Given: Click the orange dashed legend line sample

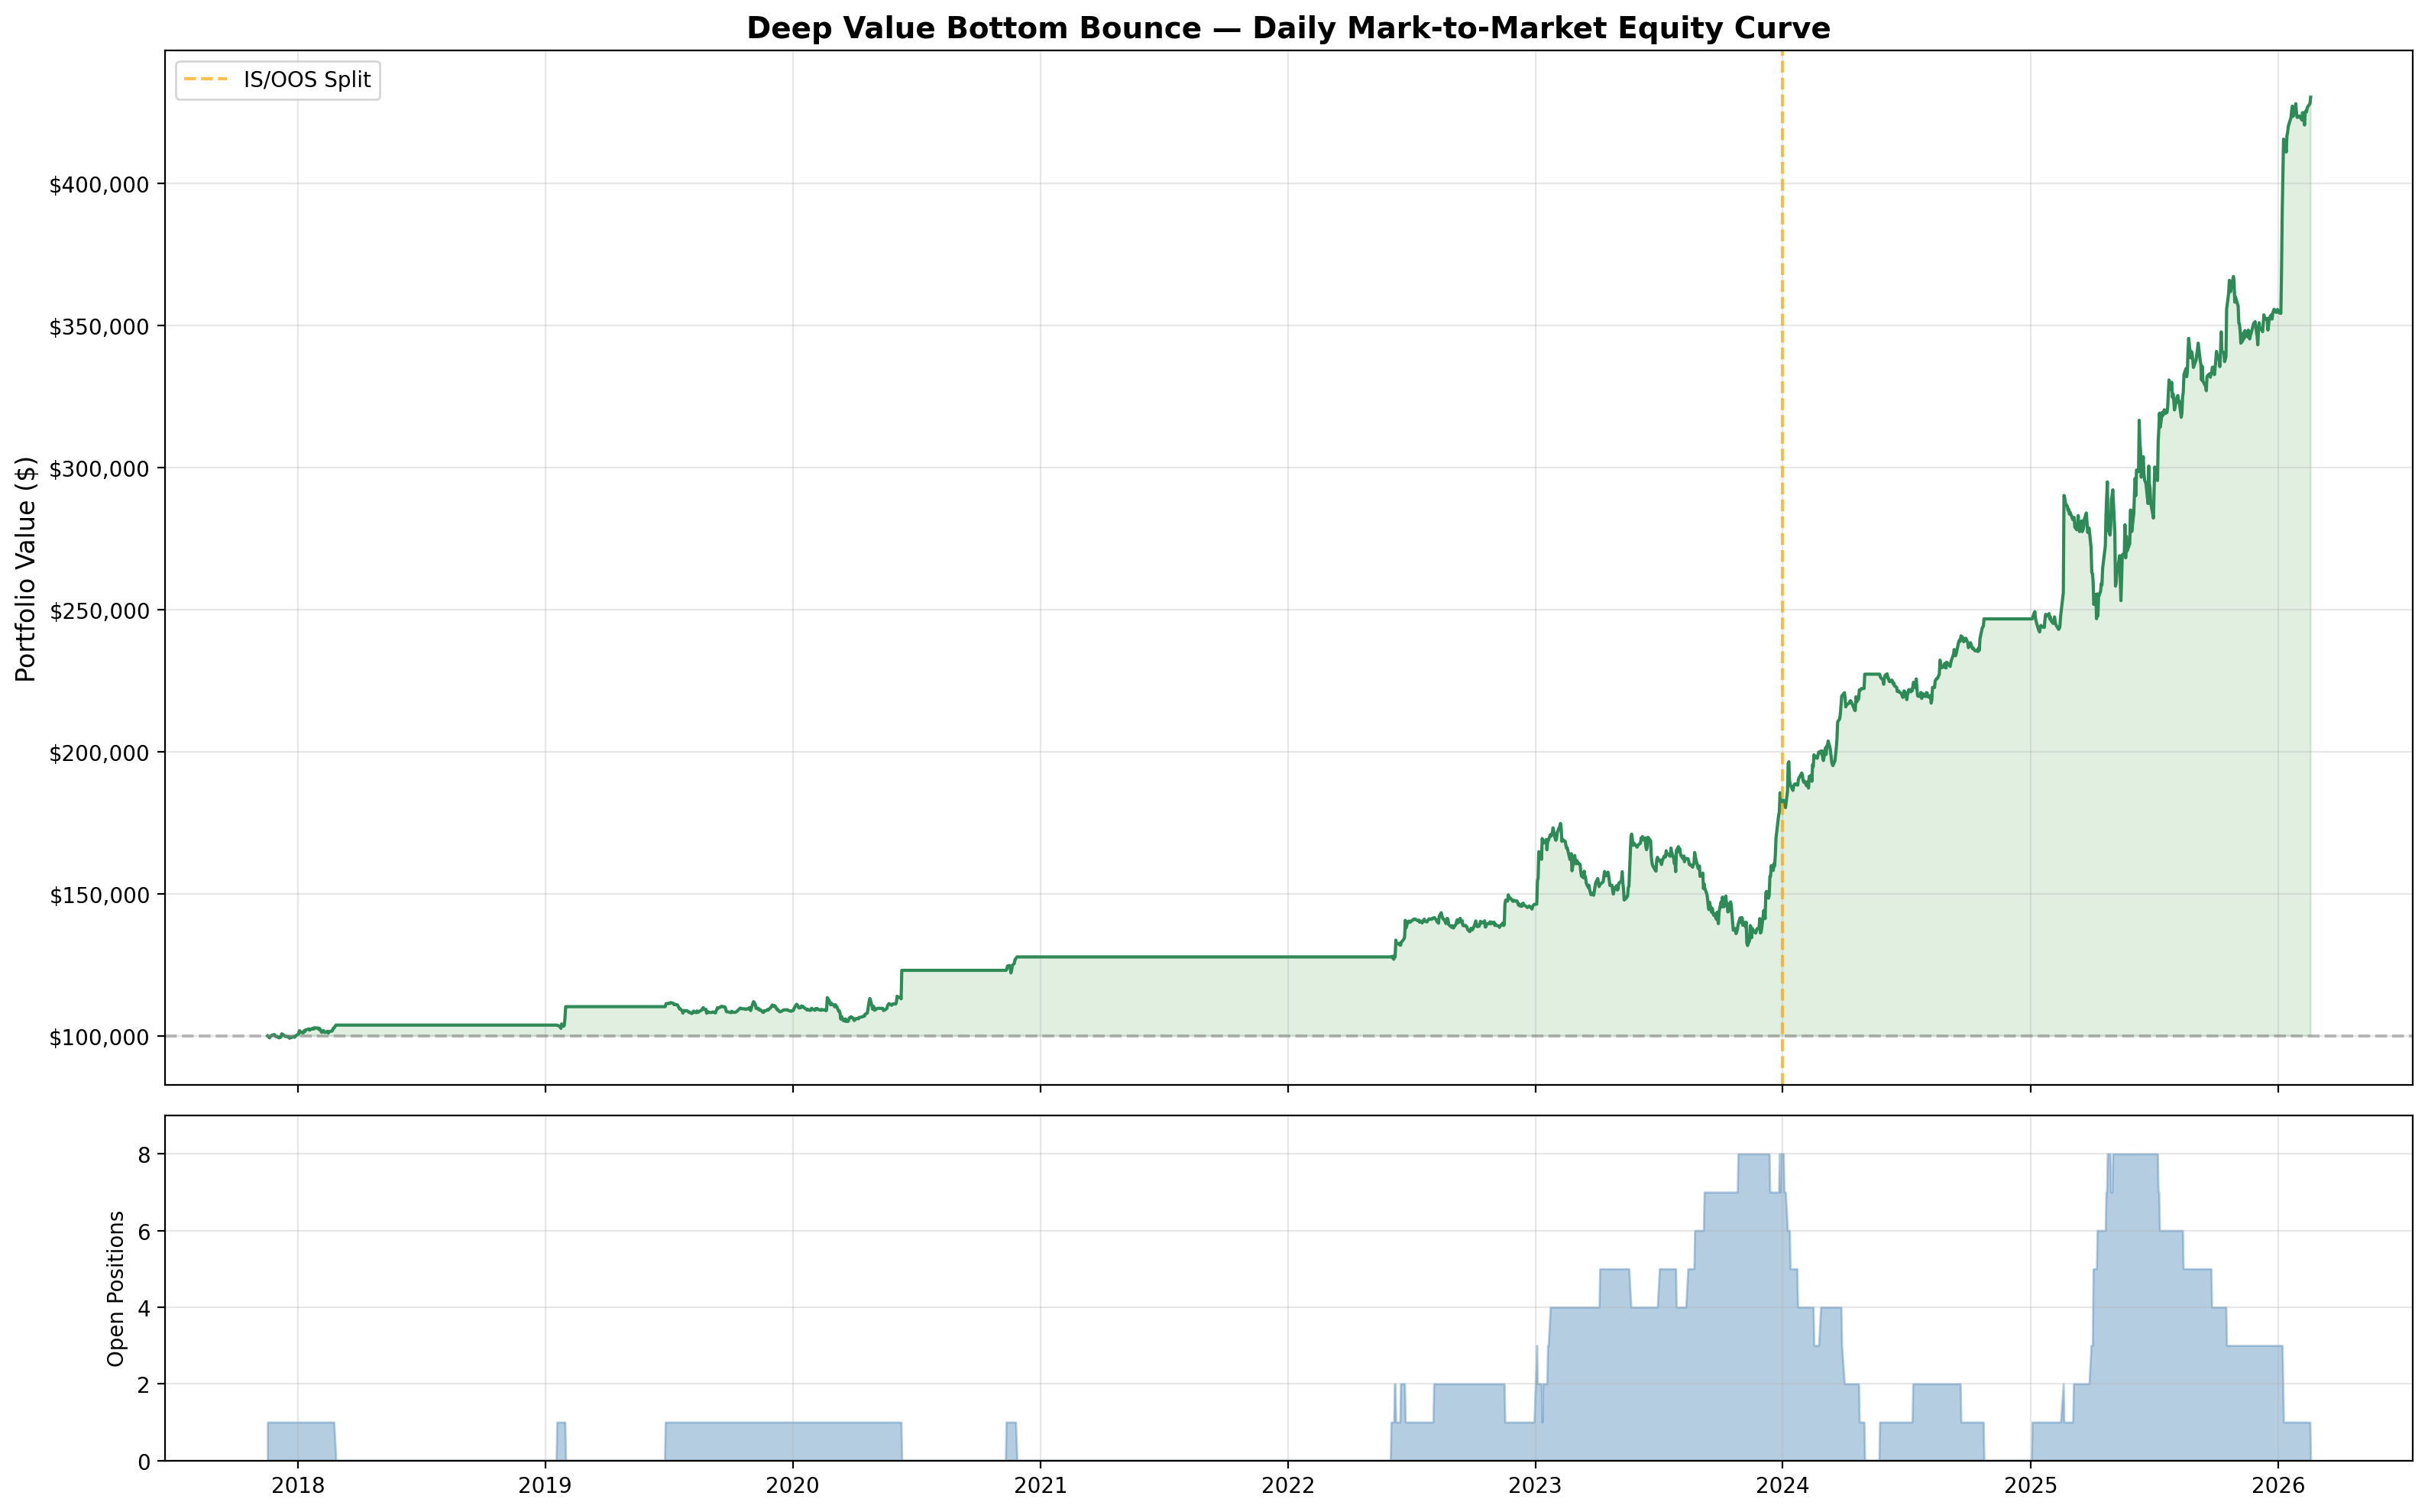Looking at the screenshot, I should point(206,80).
